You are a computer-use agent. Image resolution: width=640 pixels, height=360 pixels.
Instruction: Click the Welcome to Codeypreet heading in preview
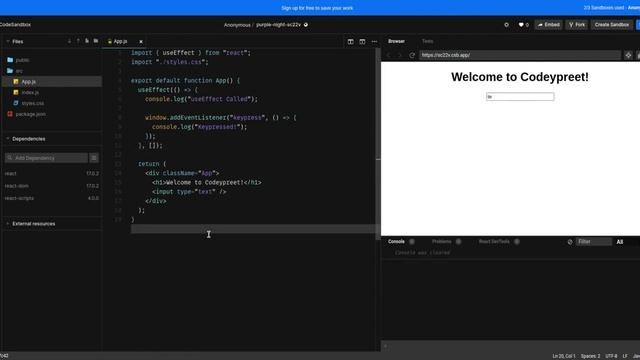click(520, 77)
